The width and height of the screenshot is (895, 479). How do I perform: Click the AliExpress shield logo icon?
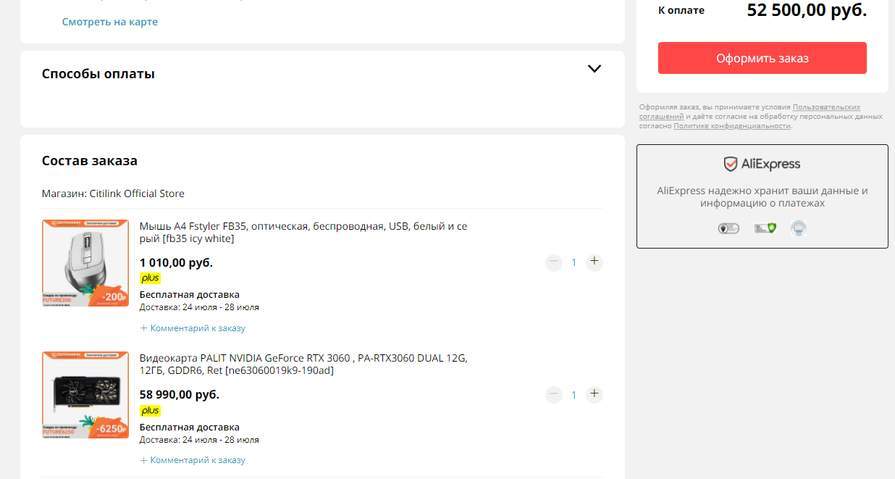point(730,164)
